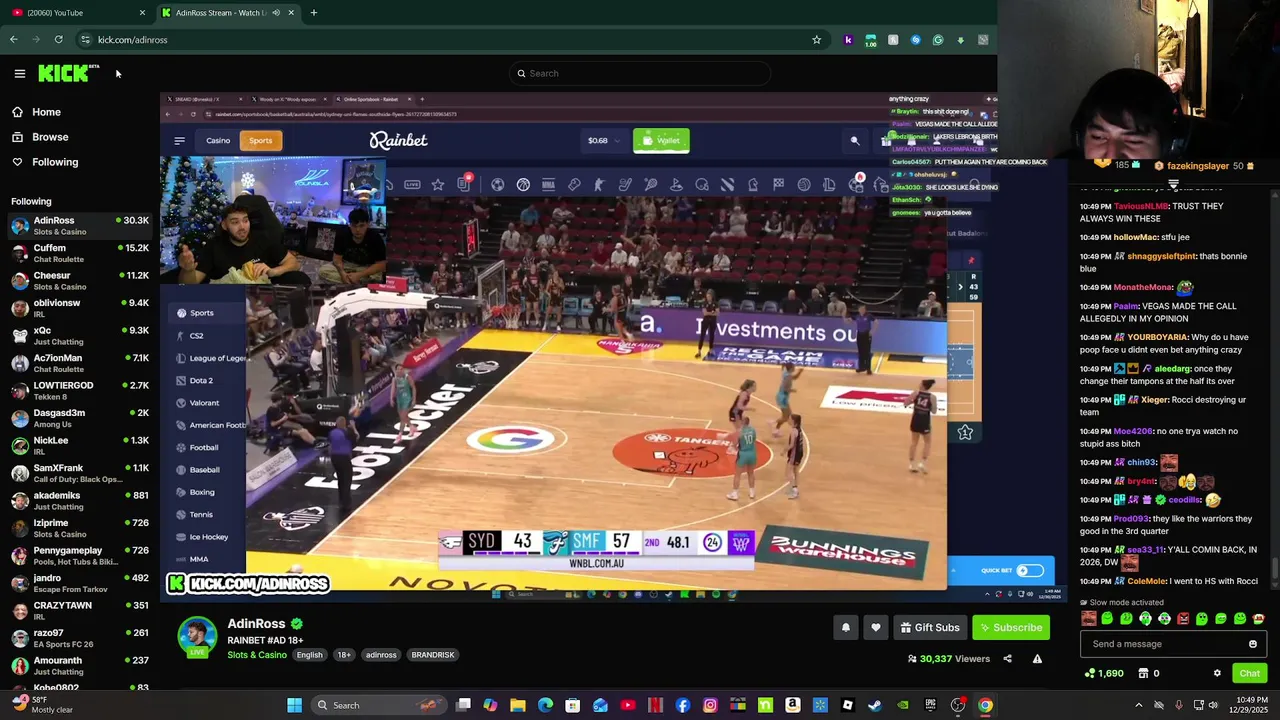Image resolution: width=1280 pixels, height=720 pixels.
Task: Click the Kick search field
Action: tap(640, 73)
